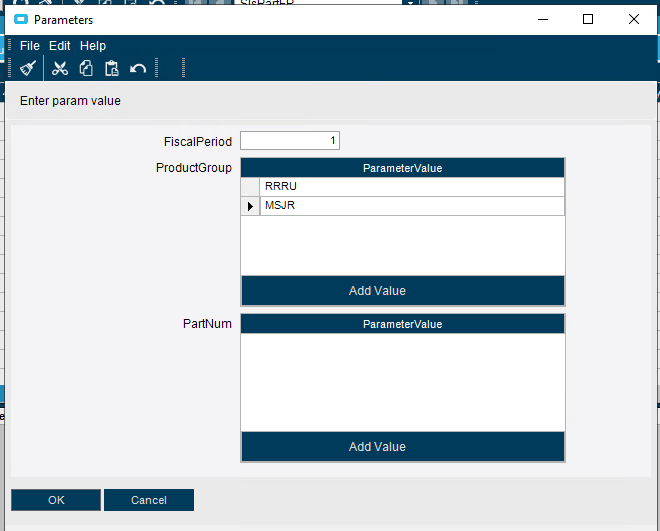Click the row header beside RRRU
This screenshot has height=531, width=660.
(x=250, y=187)
